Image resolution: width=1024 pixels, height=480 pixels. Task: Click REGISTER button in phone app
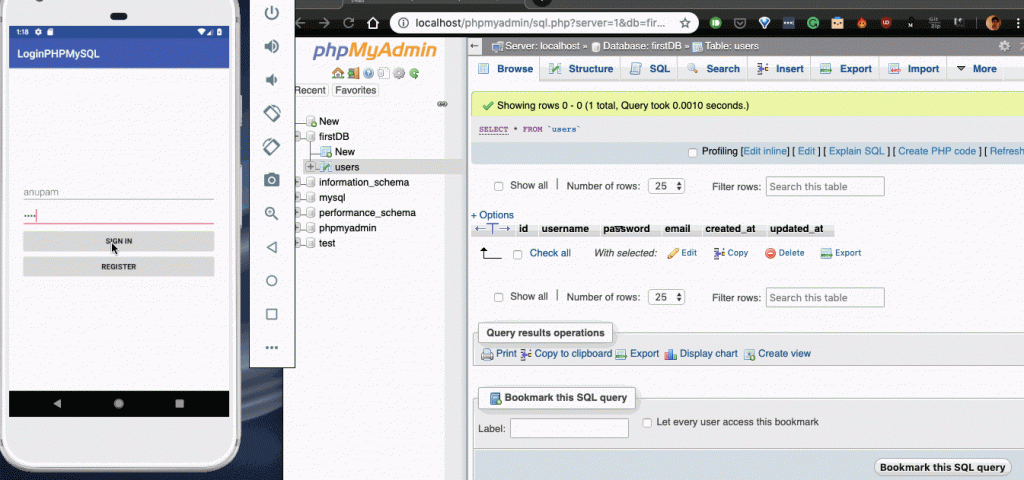pos(119,266)
